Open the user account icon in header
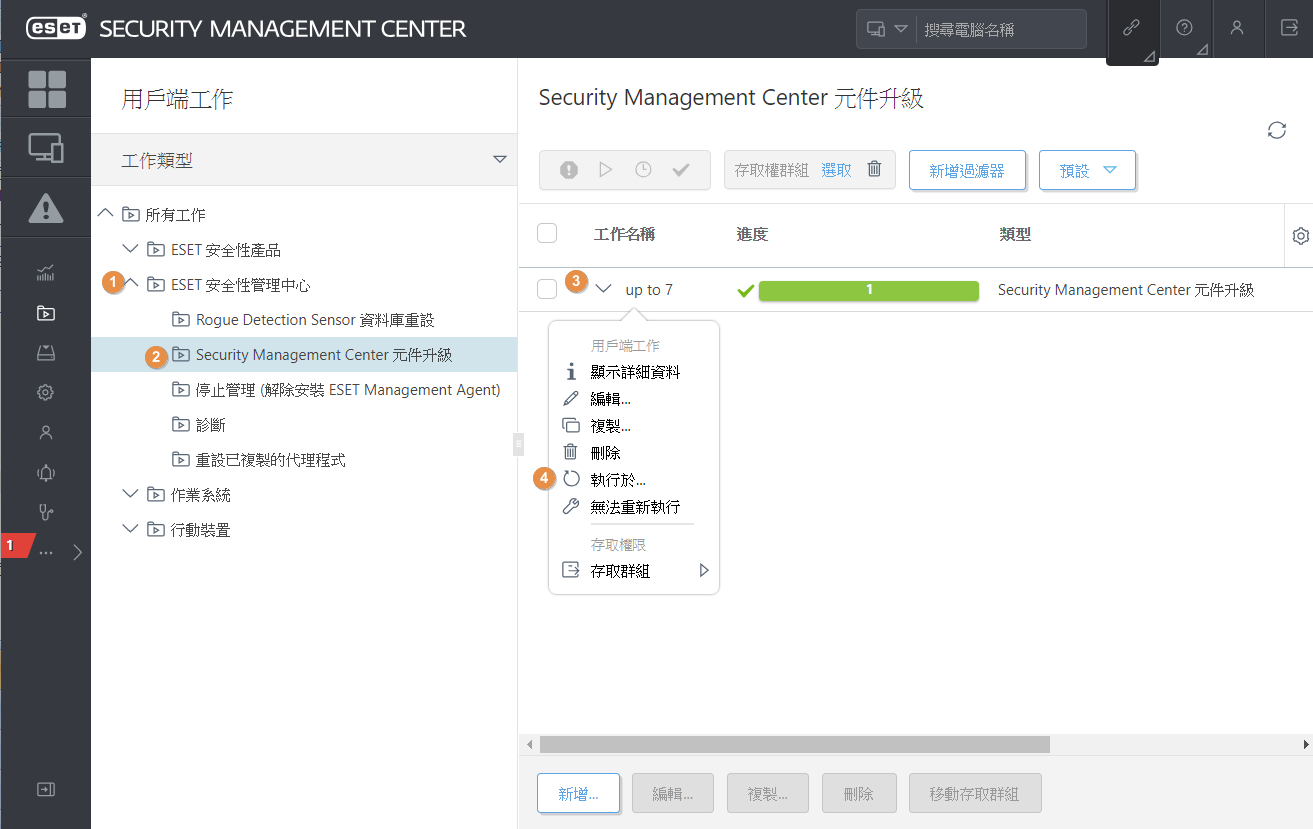This screenshot has width=1313, height=829. 1237,28
